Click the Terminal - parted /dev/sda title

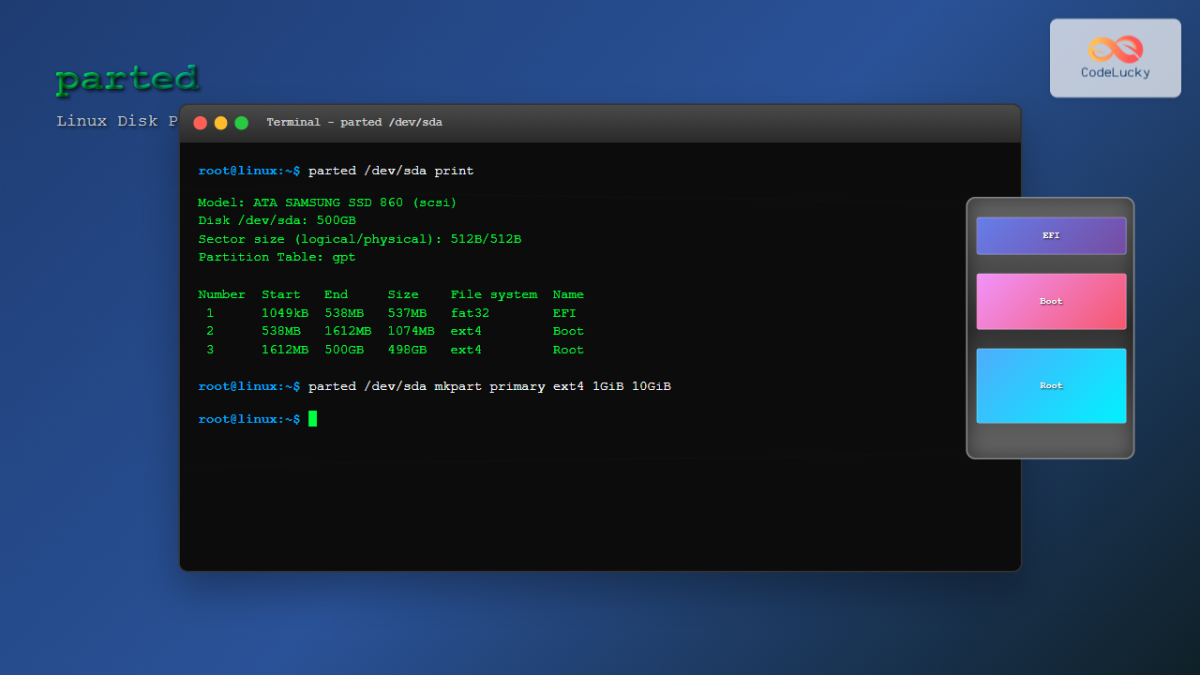click(351, 122)
